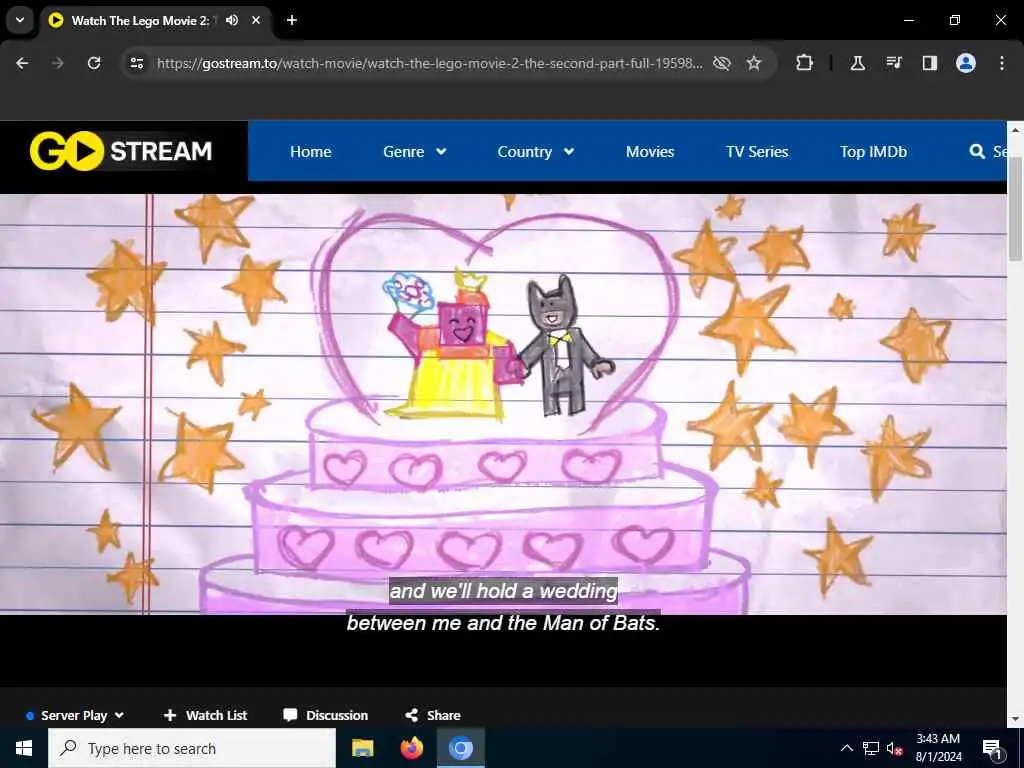The image size is (1024, 768).
Task: Select the Chrome taskbar icon
Action: pyautogui.click(x=460, y=748)
